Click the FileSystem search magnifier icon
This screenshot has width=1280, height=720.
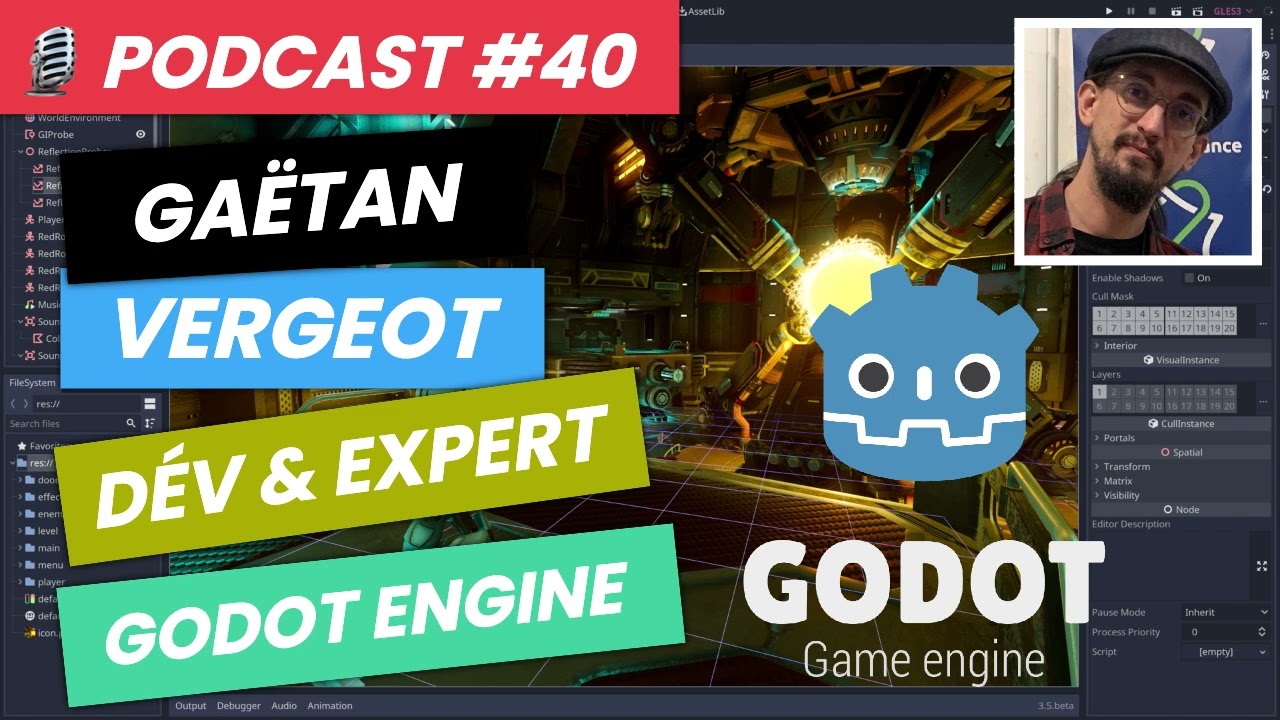tap(130, 424)
